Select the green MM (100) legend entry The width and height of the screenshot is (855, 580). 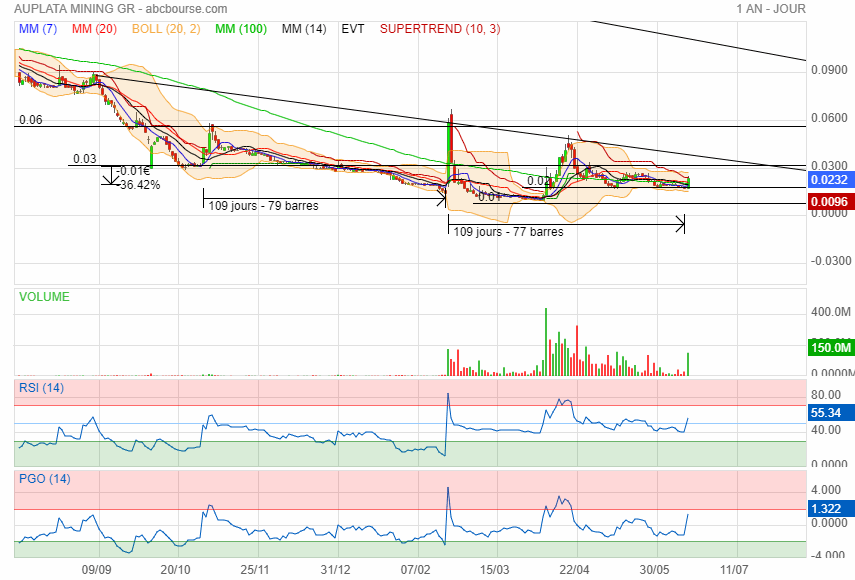[241, 29]
